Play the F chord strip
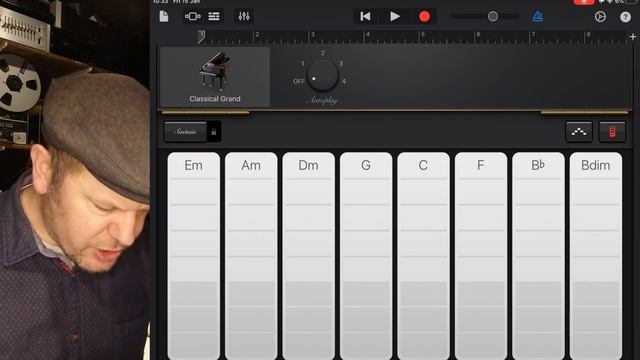640x360 pixels. coord(481,256)
